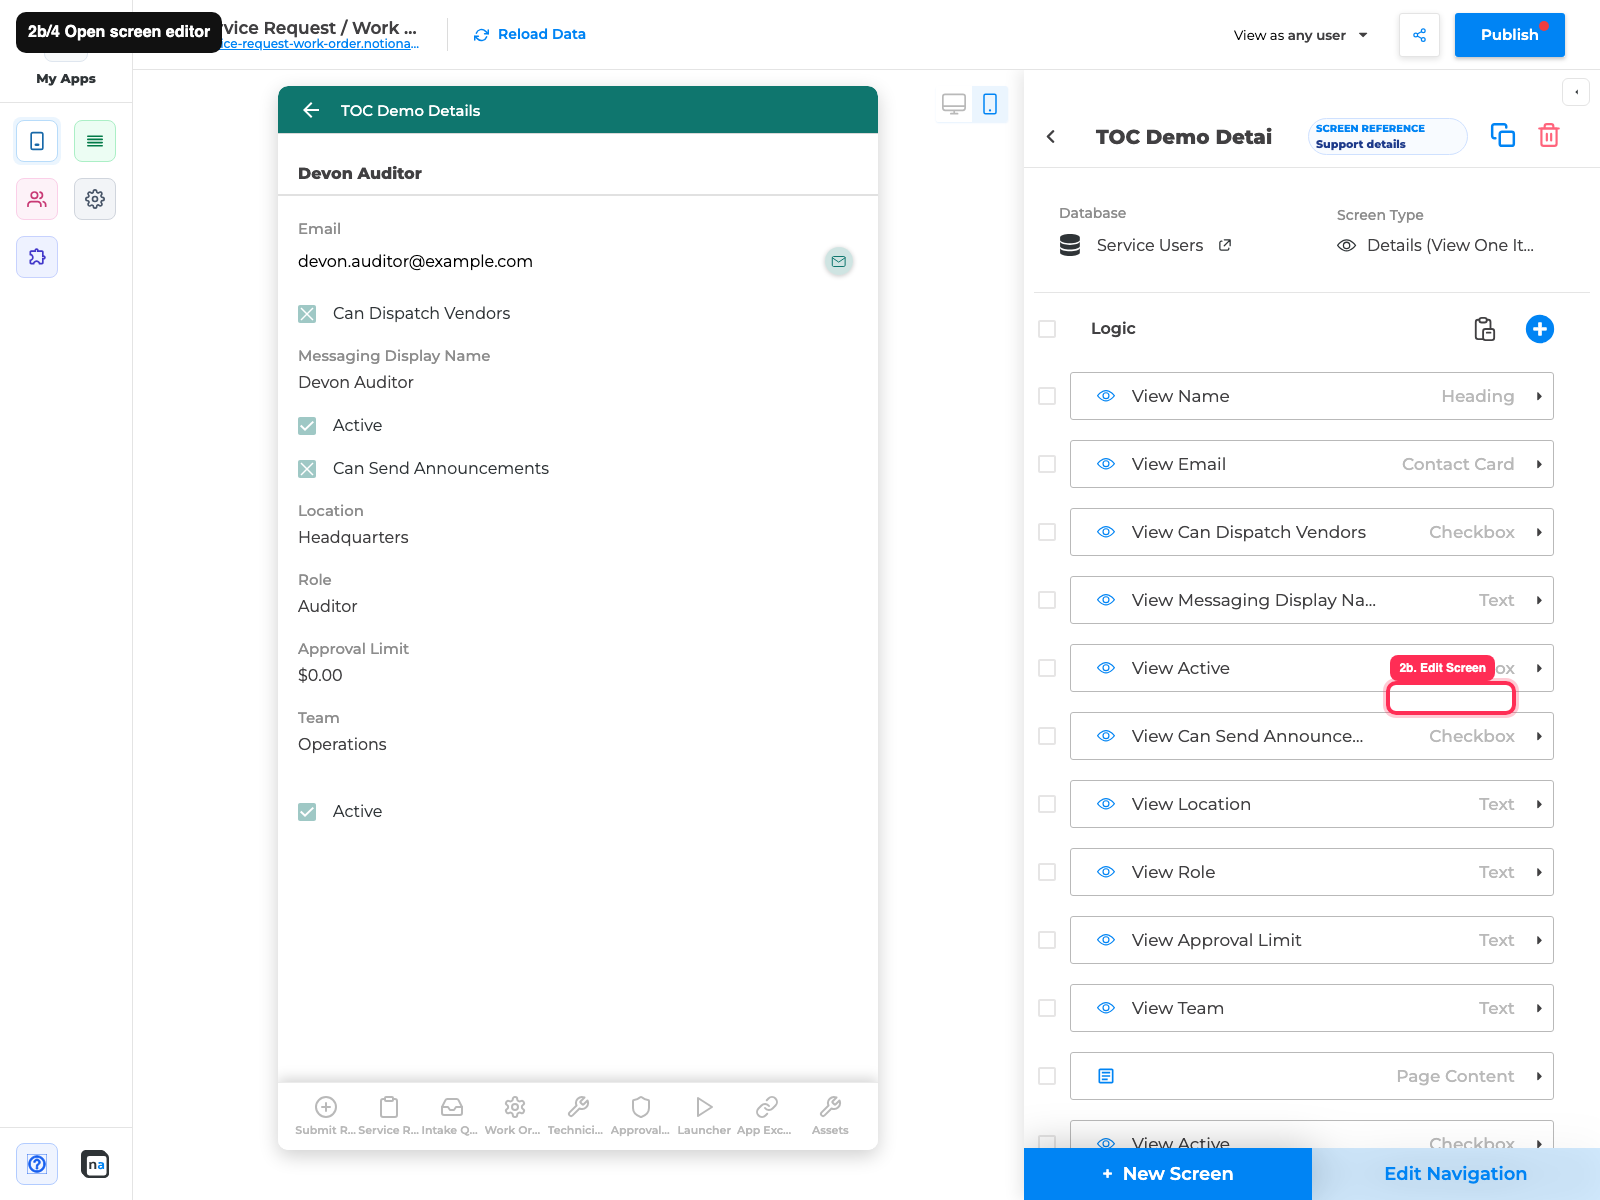The width and height of the screenshot is (1600, 1200).
Task: Open Work Or... tab in bottom navigation
Action: (514, 1116)
